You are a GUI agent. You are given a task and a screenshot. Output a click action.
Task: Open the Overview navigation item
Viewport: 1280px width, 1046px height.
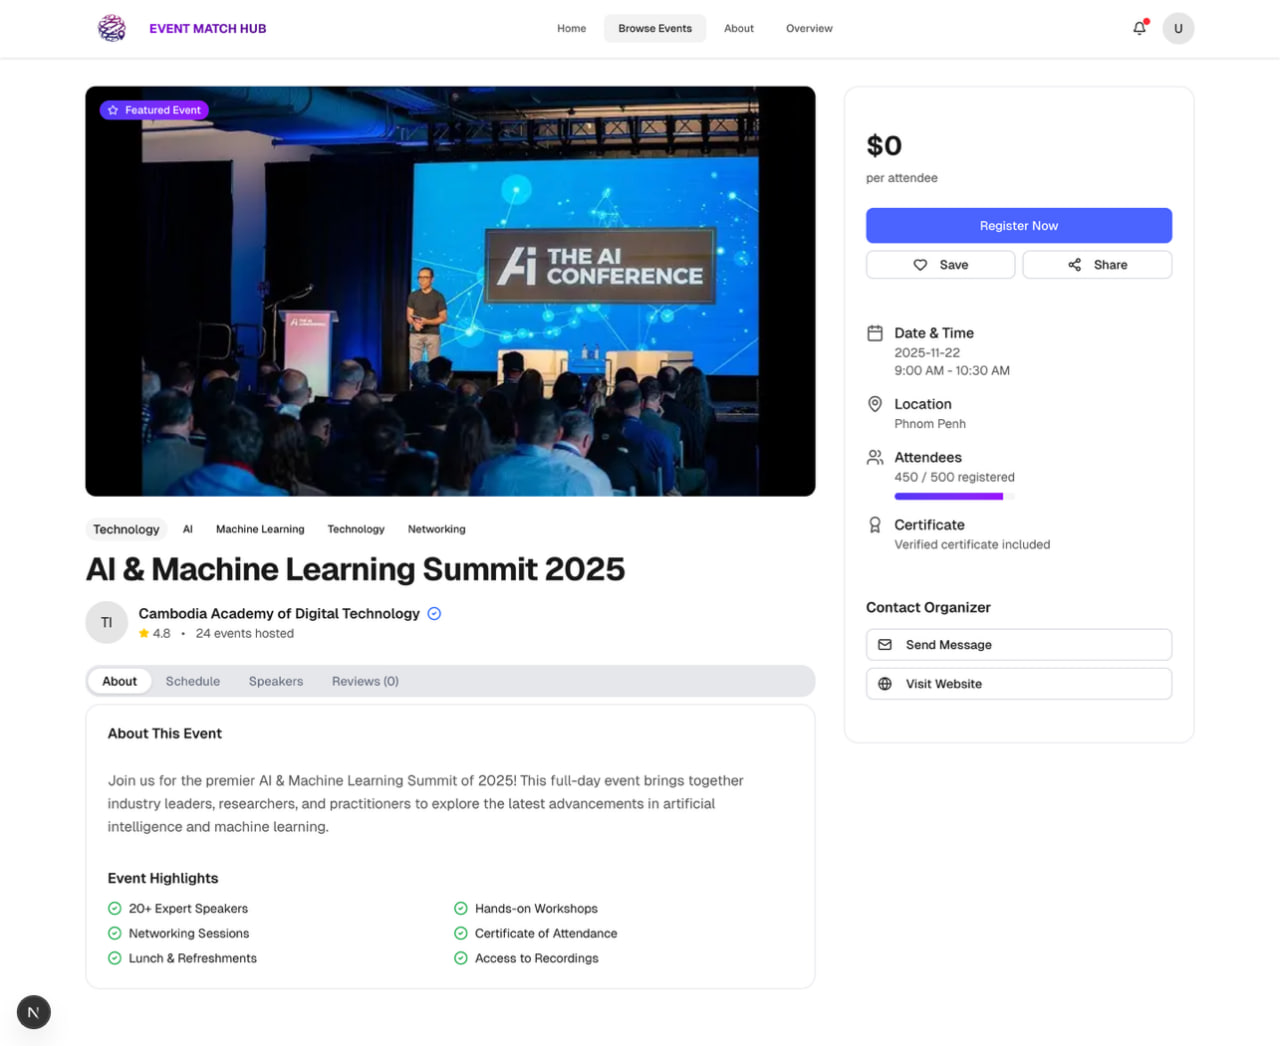pyautogui.click(x=809, y=28)
